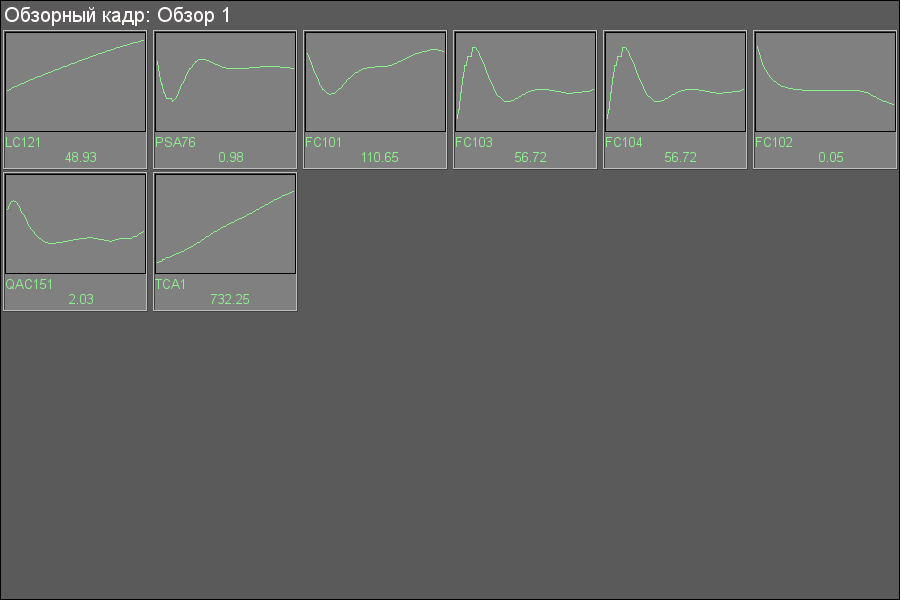Screen dimensions: 900x600
Task: Click the PSA76 tag label
Action: (176, 143)
